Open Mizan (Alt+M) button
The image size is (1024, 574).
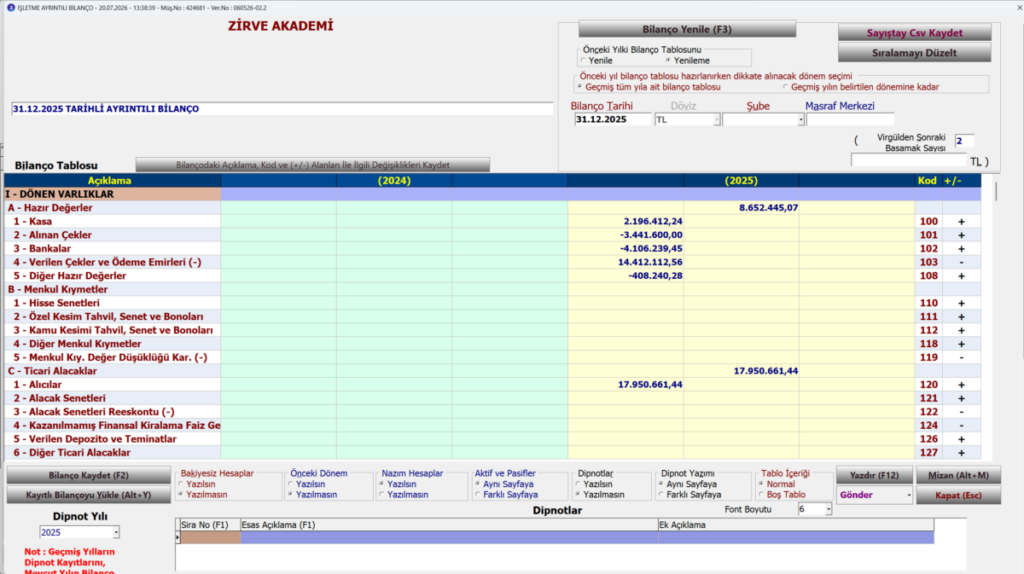coord(958,475)
